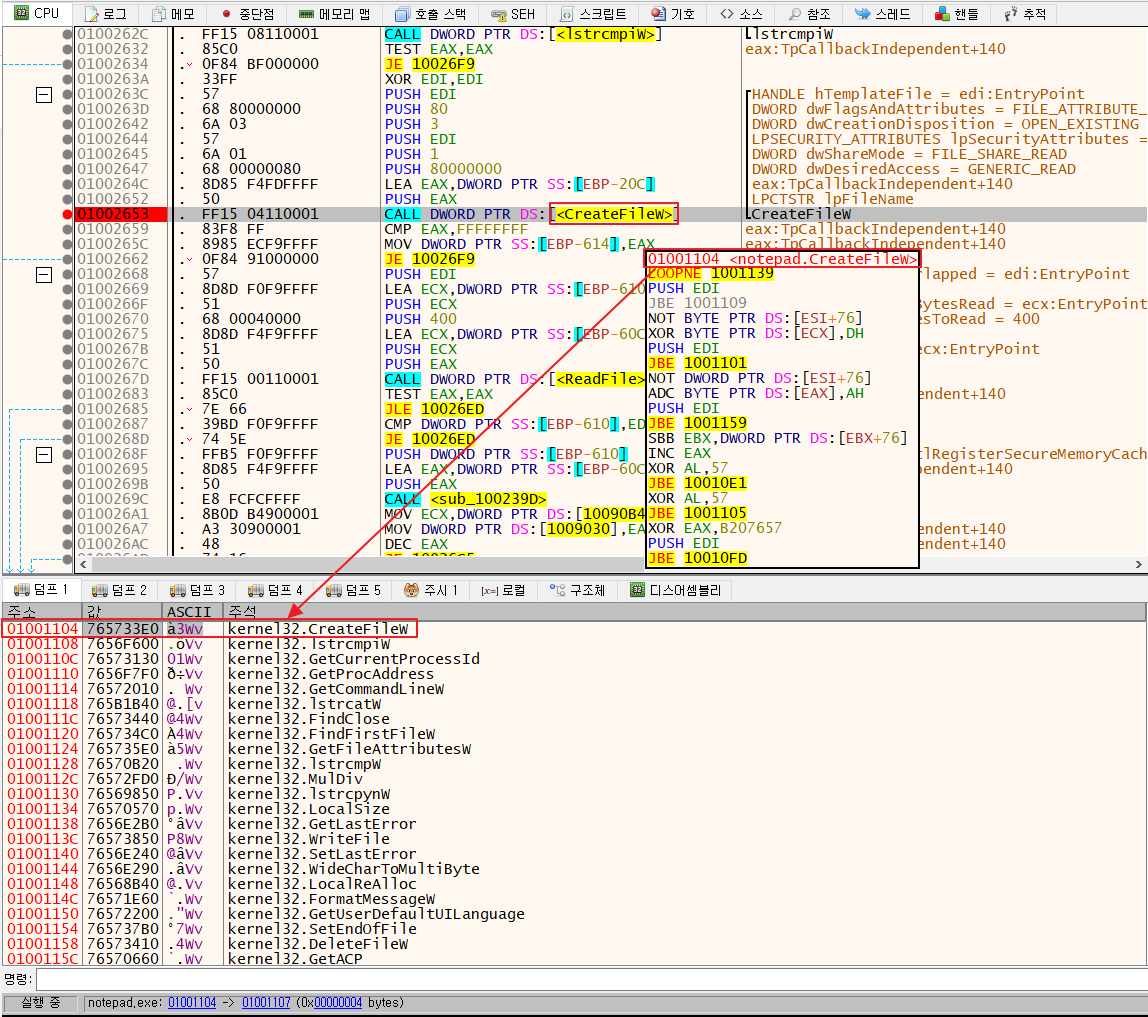
Task: Select the CALL <sub_100239D> instruction
Action: click(x=466, y=499)
